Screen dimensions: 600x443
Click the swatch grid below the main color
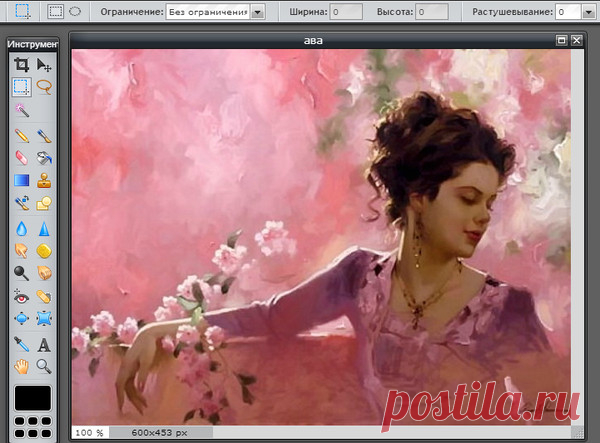click(33, 427)
